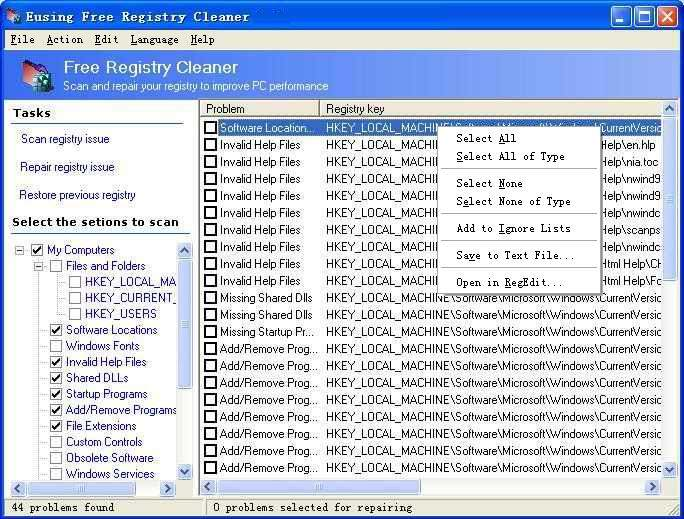Open the Help menu
Viewport: 684px width, 519px height.
click(202, 40)
